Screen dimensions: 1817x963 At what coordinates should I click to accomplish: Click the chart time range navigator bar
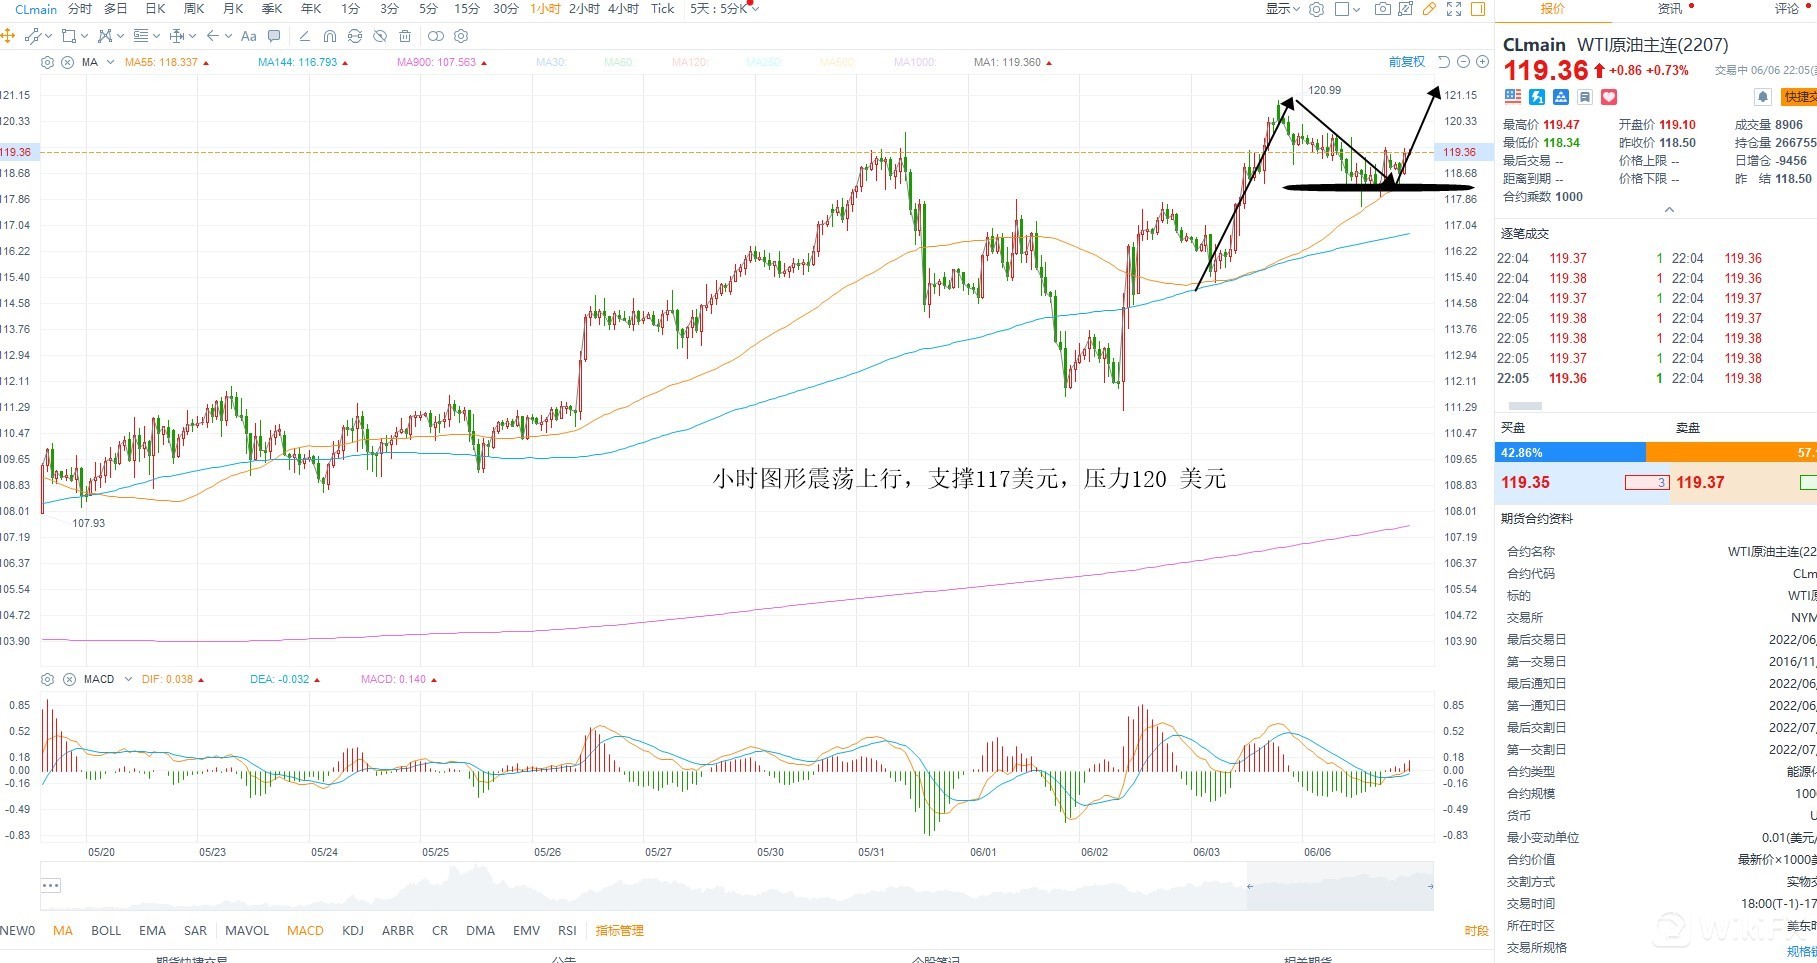coord(737,886)
